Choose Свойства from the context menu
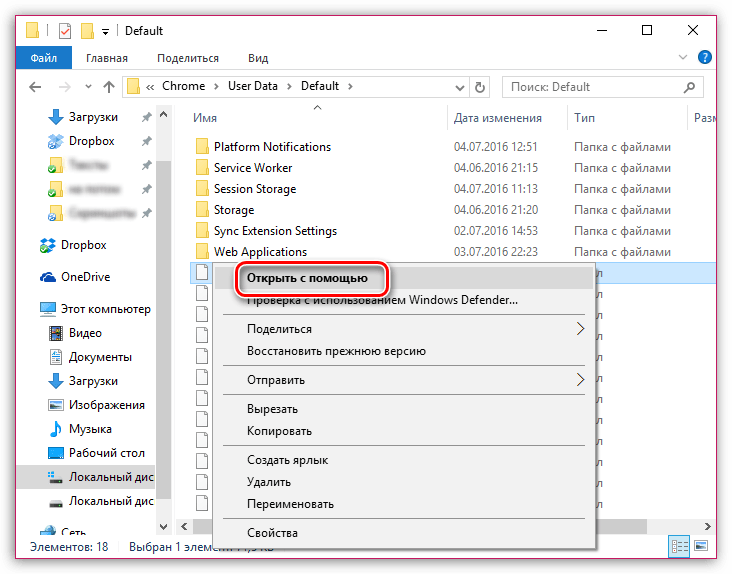This screenshot has width=732, height=574. pos(272,533)
